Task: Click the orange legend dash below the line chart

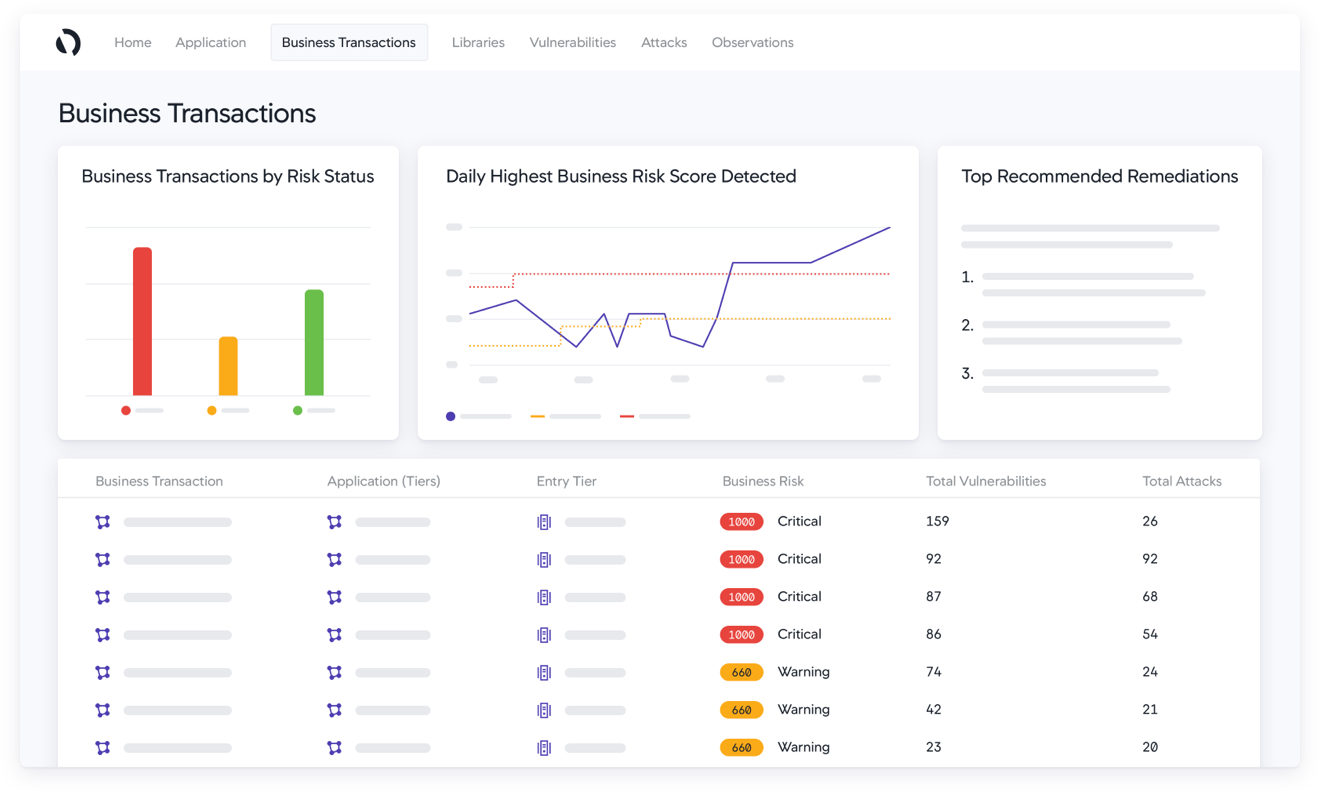Action: 537,416
